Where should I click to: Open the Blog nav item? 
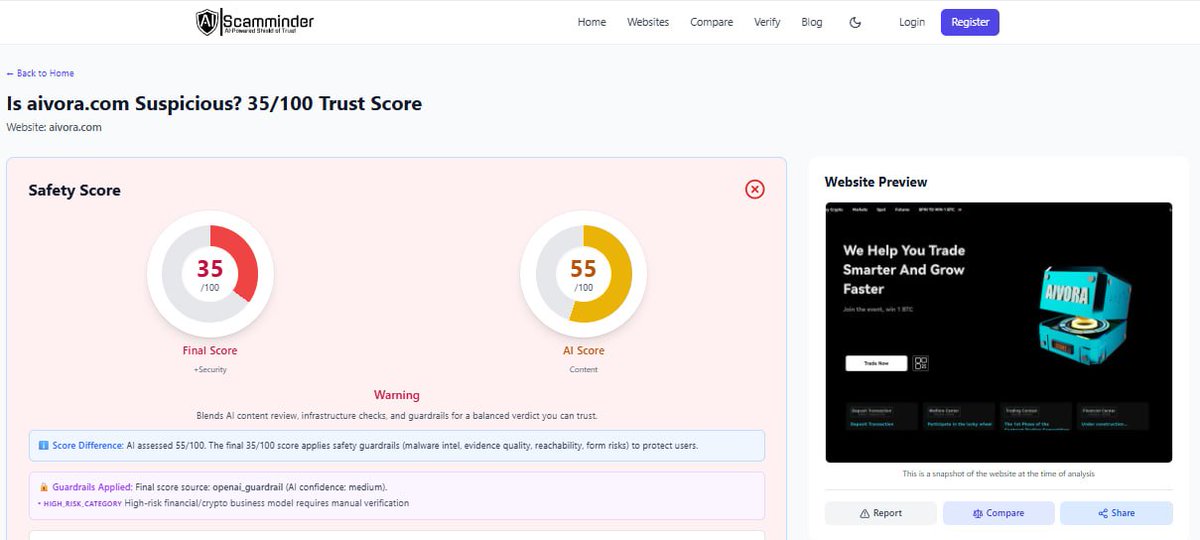point(812,22)
